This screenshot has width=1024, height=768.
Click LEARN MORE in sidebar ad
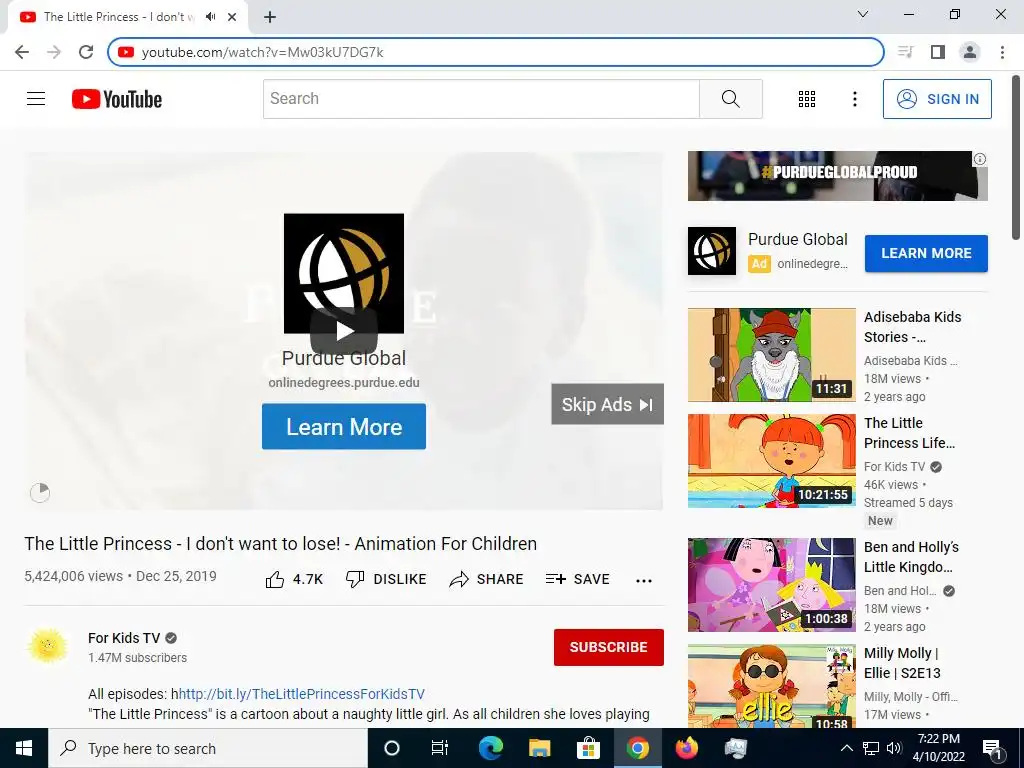(926, 253)
